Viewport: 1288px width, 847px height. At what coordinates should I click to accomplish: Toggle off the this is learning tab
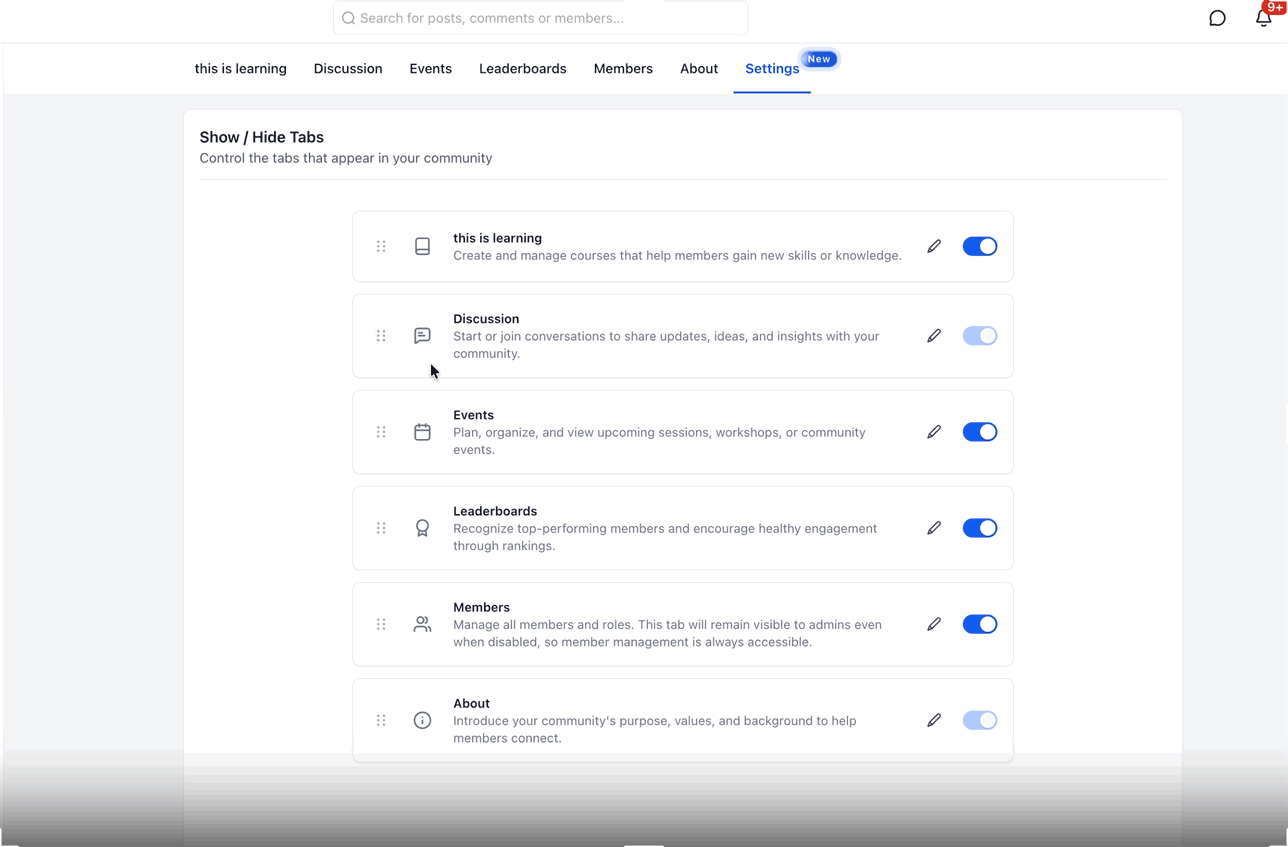pos(980,246)
